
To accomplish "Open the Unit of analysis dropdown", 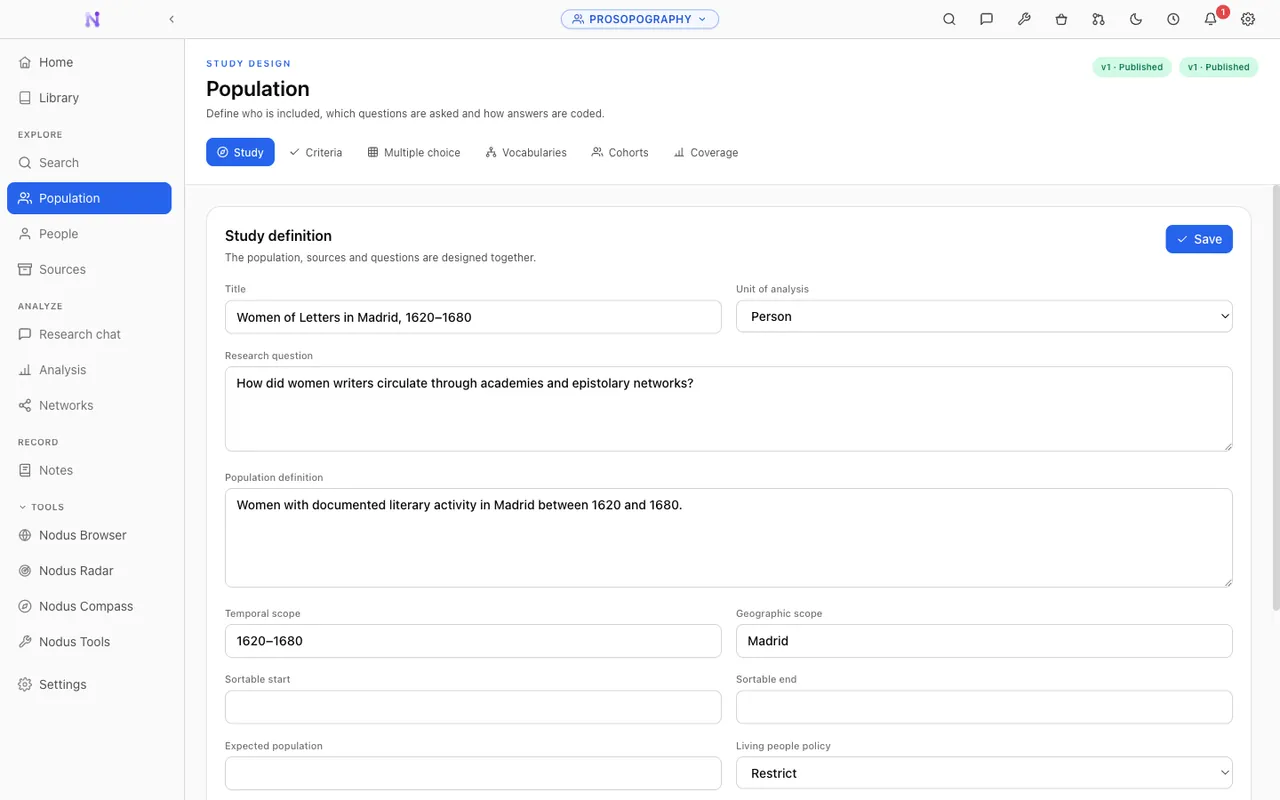I will tap(984, 316).
